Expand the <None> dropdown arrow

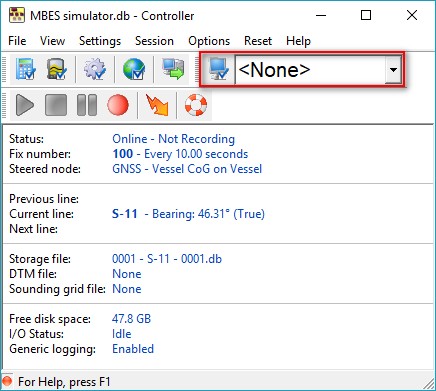coord(393,70)
